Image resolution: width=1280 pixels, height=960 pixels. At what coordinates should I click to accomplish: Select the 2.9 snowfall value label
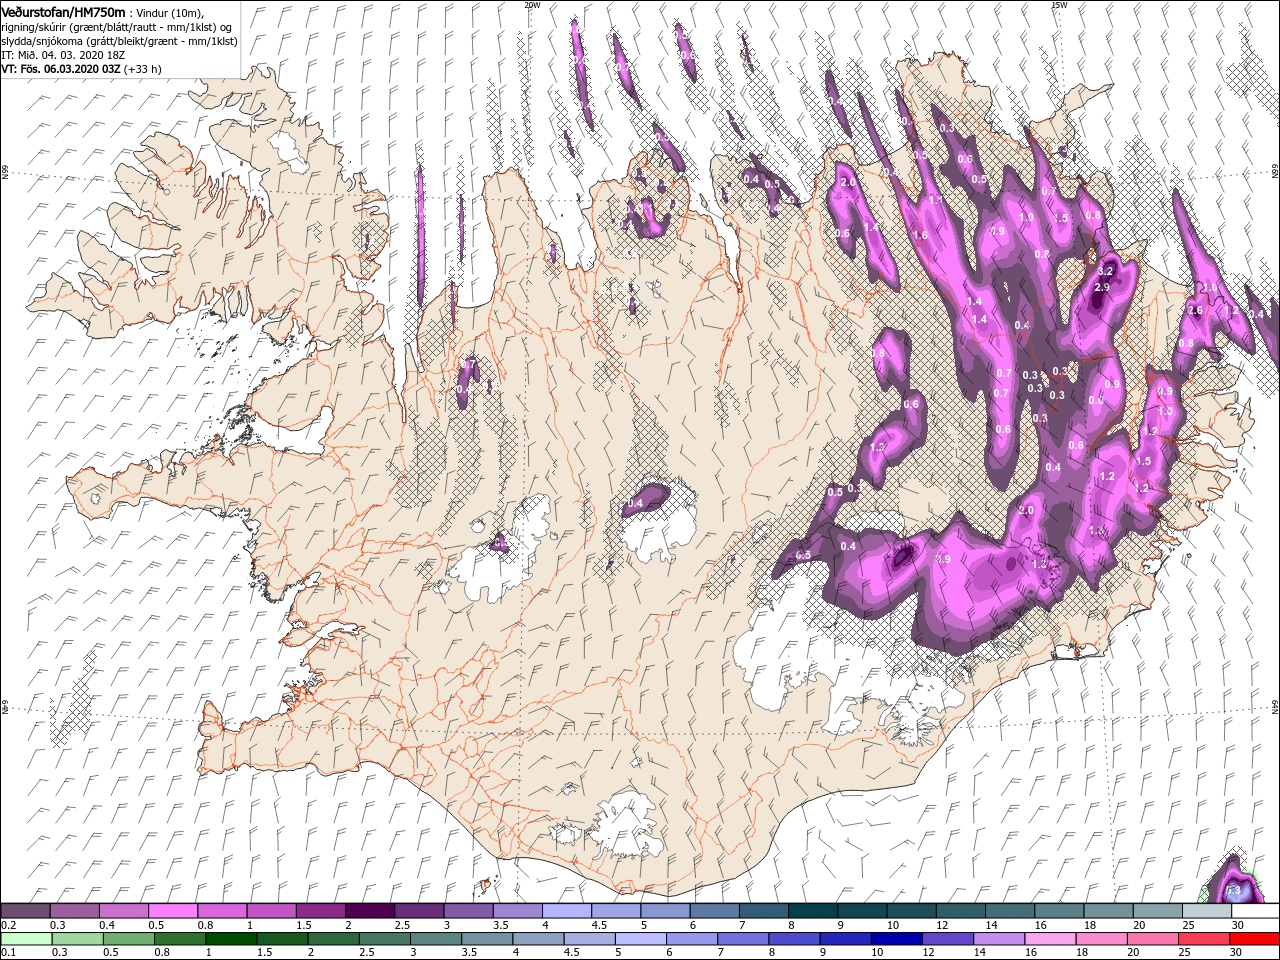[x=1102, y=287]
